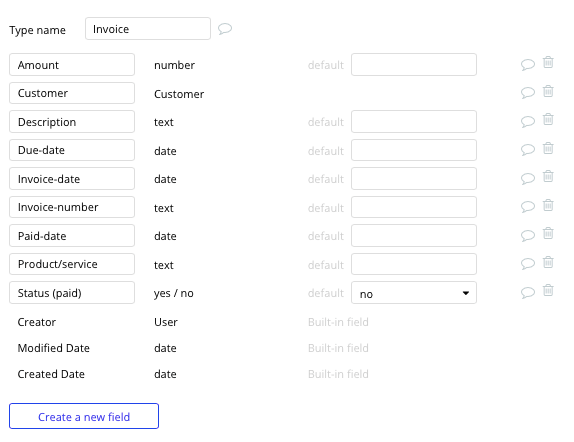Click trash icon for Invoice-date field
Image resolution: width=574 pixels, height=442 pixels.
(x=548, y=176)
